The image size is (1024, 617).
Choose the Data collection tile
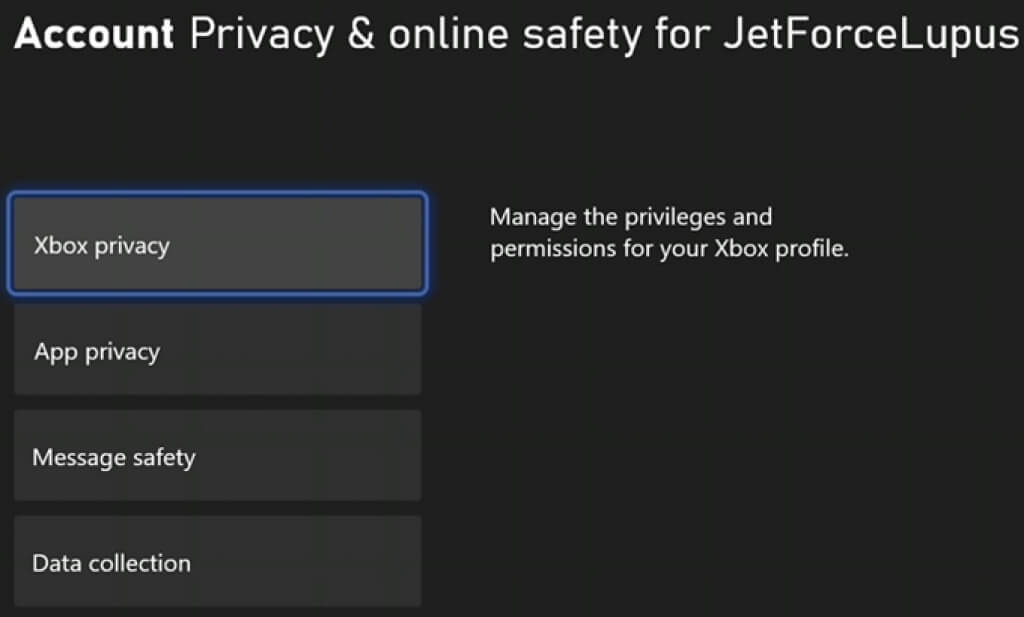(x=217, y=561)
